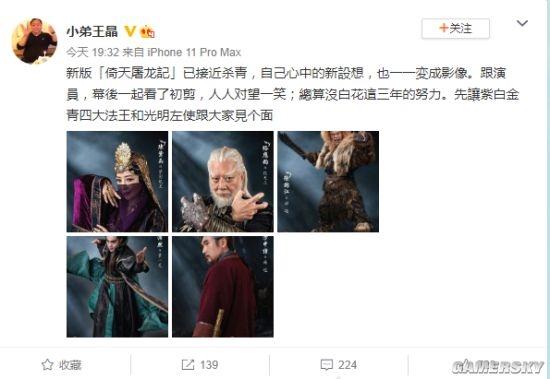Open the green robed figure poster
Screen dimensions: 550x379
coord(117,287)
